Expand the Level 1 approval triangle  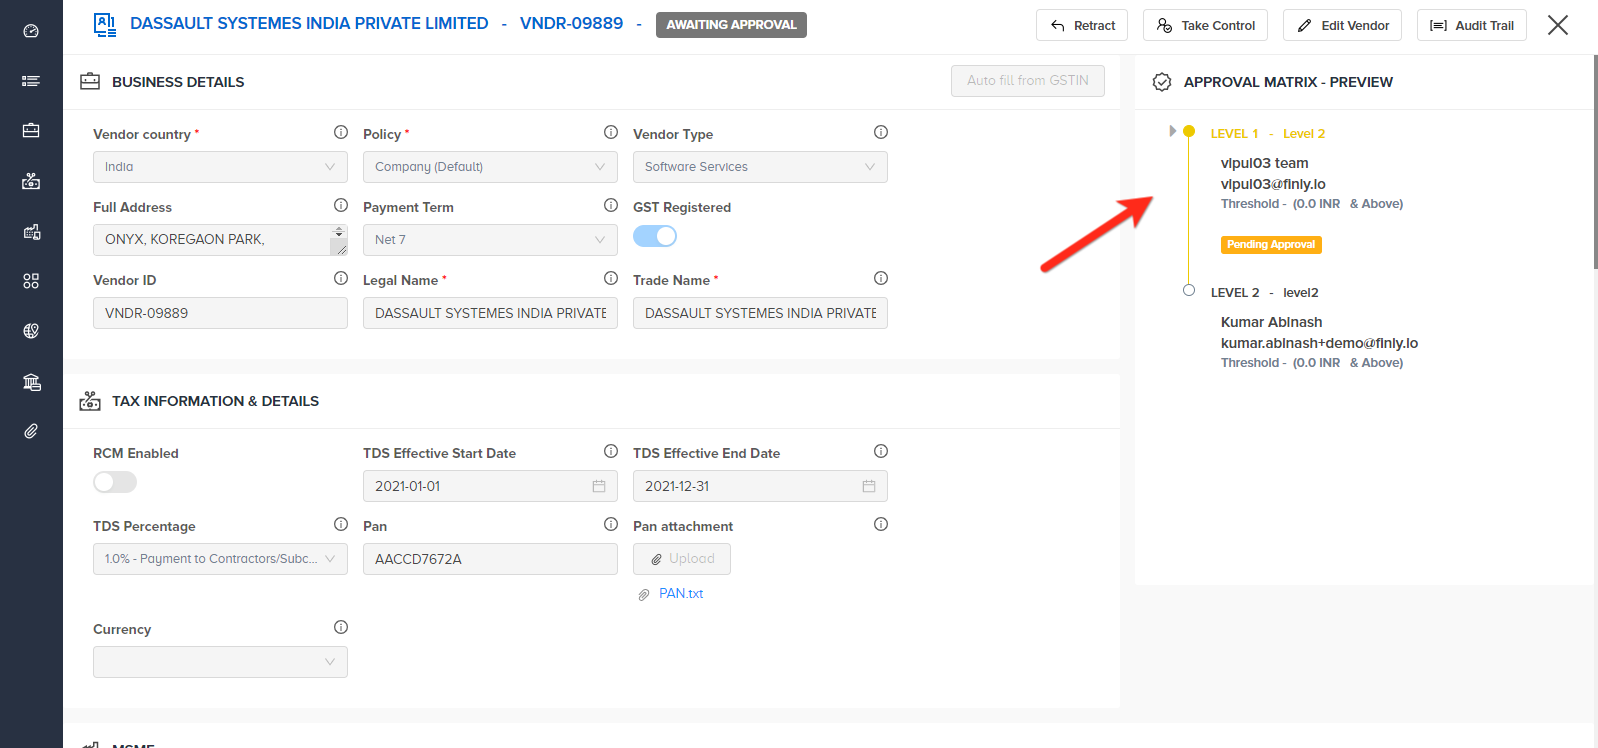click(x=1172, y=131)
